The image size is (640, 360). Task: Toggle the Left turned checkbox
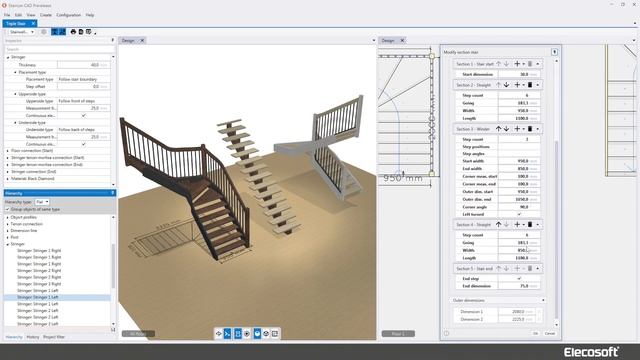[x=519, y=214]
